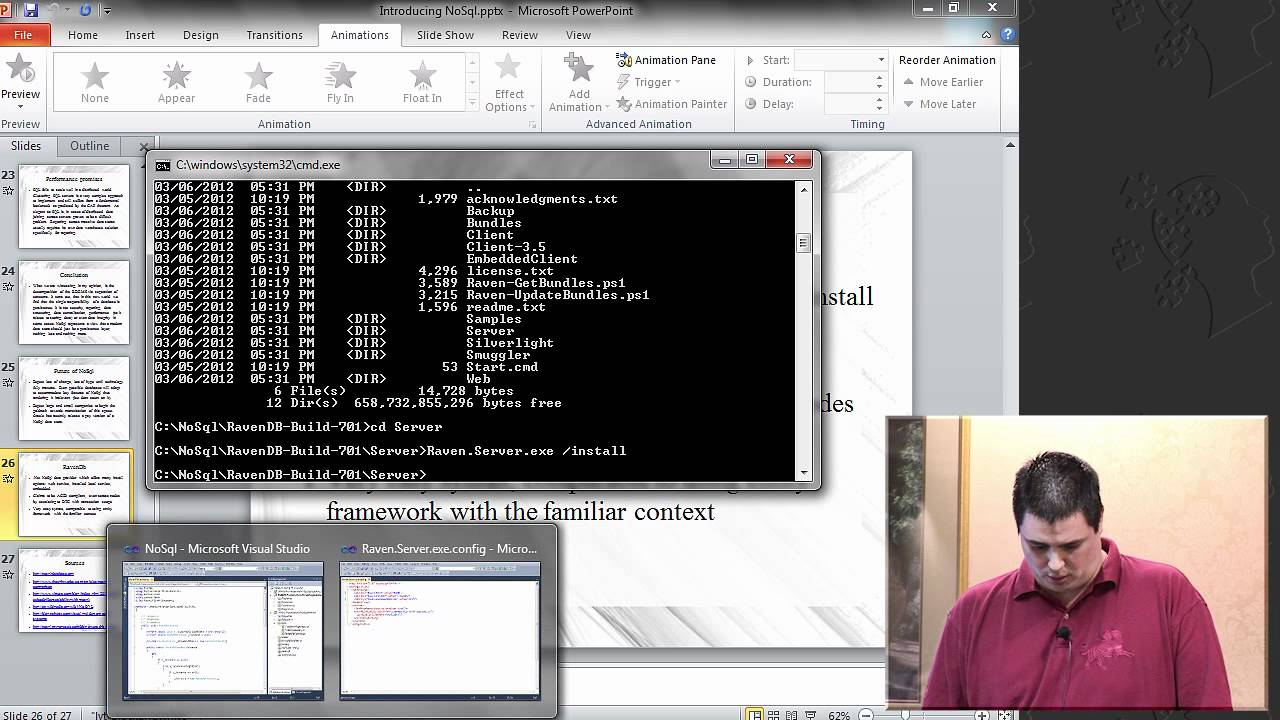Switch to the Transitions ribbon tab
The height and width of the screenshot is (720, 1280).
pyautogui.click(x=274, y=35)
